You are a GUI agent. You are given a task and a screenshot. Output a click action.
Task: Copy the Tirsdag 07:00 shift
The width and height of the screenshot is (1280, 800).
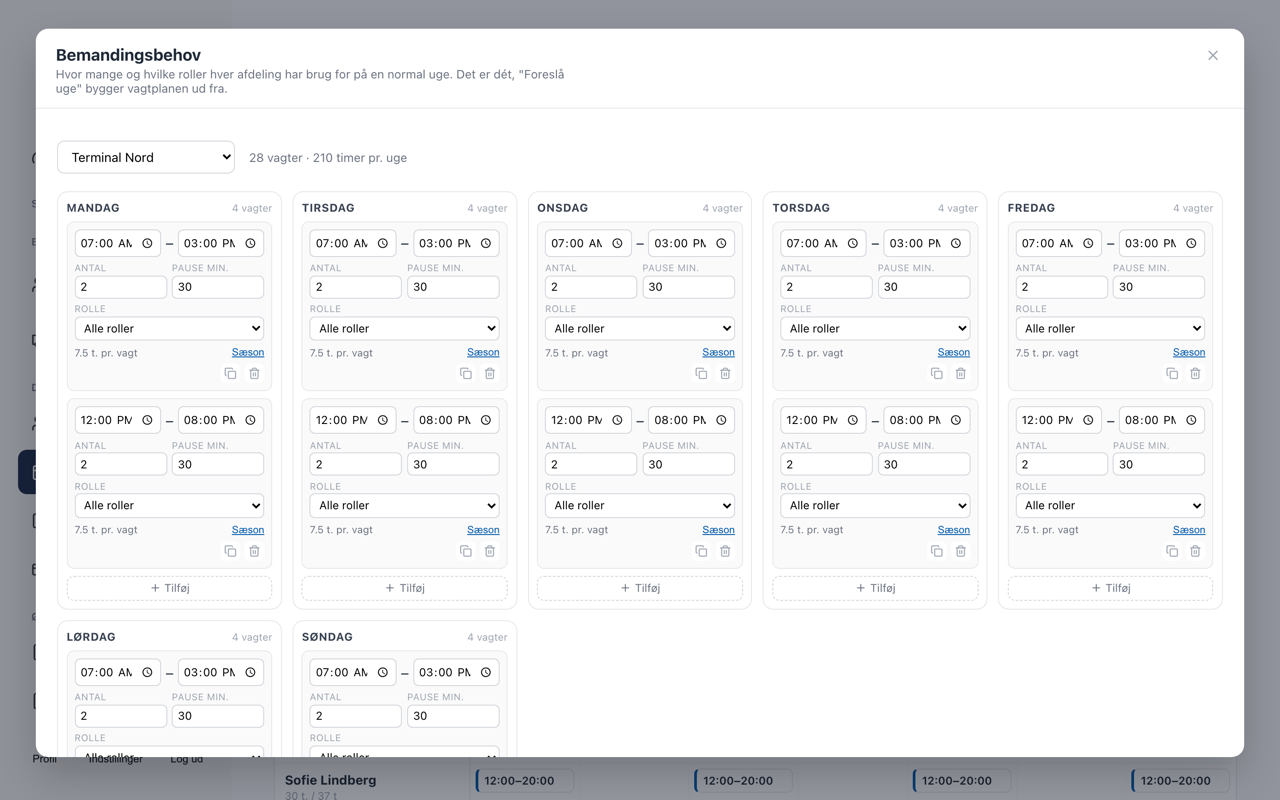point(466,373)
